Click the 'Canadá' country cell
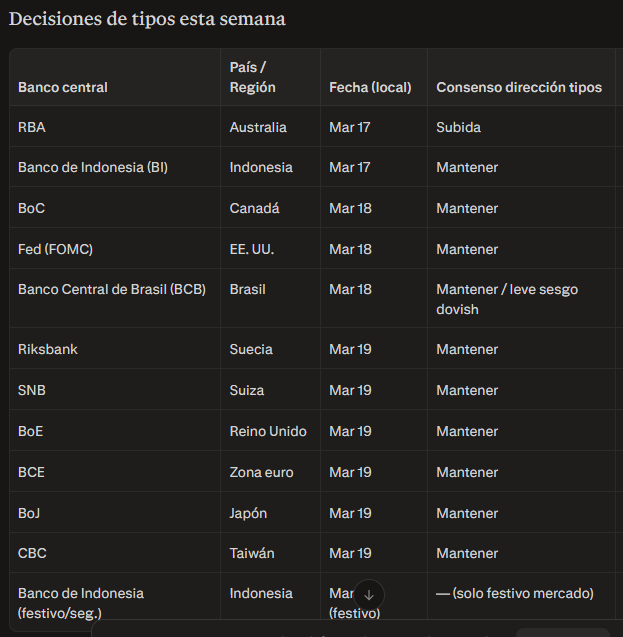This screenshot has width=623, height=637. pos(254,208)
